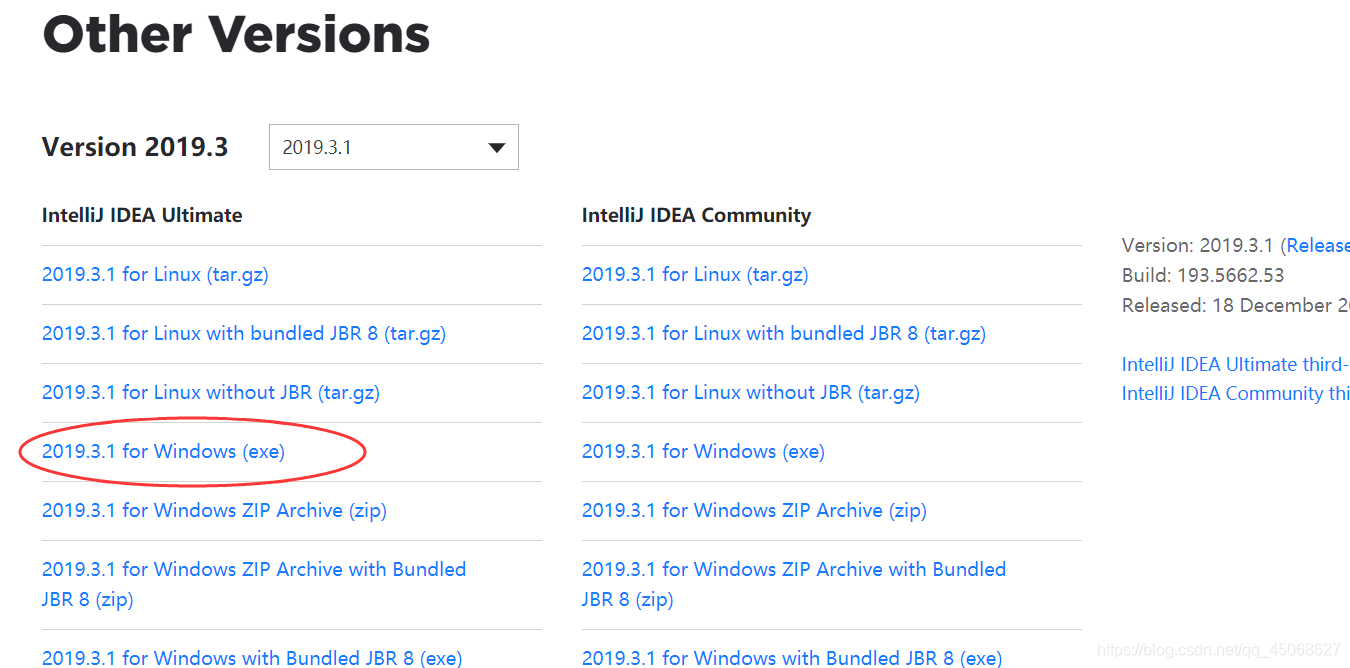Download Ultimate 2019.3.1 for Windows (exe)

(163, 451)
